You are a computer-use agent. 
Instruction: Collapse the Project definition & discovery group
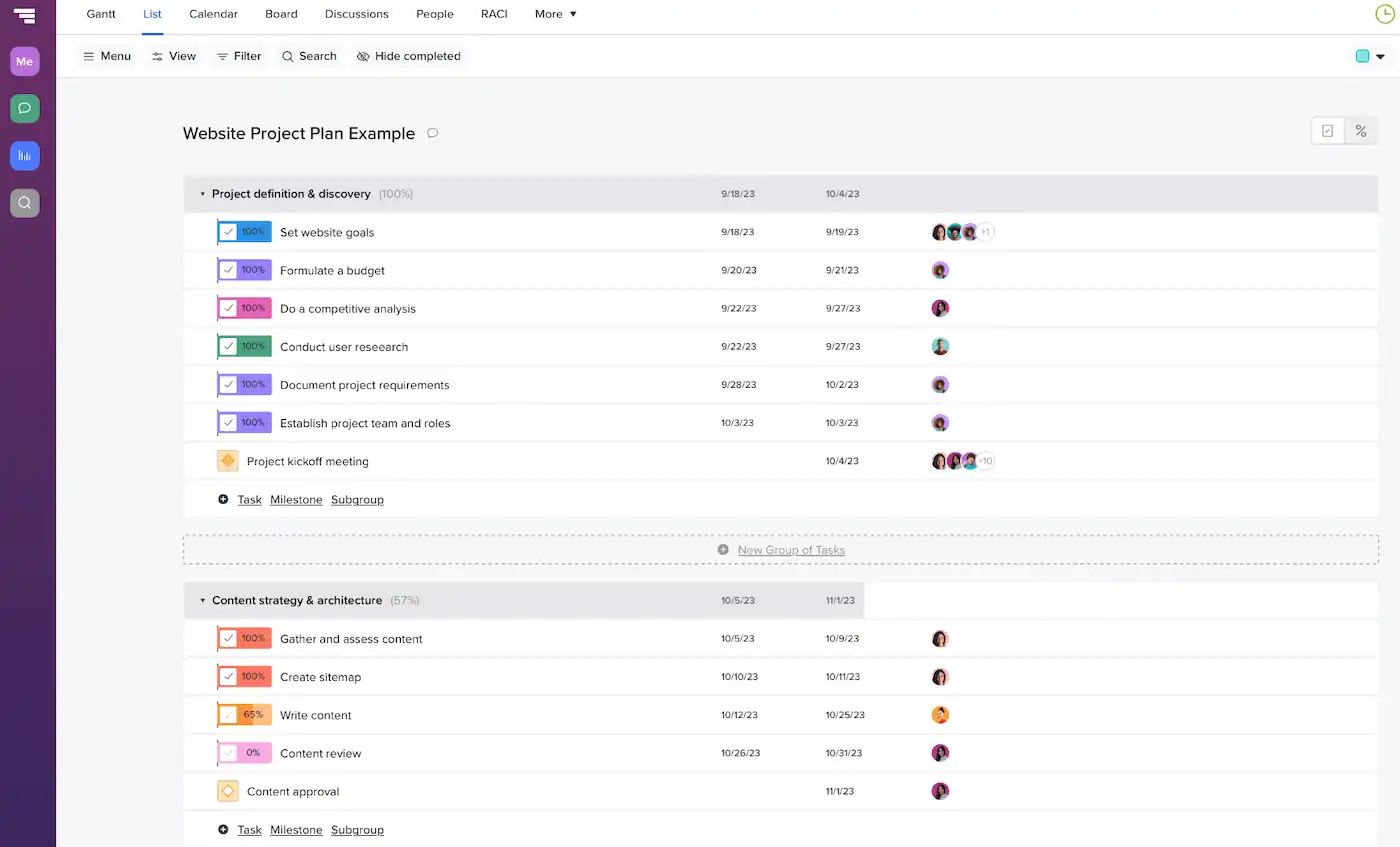[202, 194]
